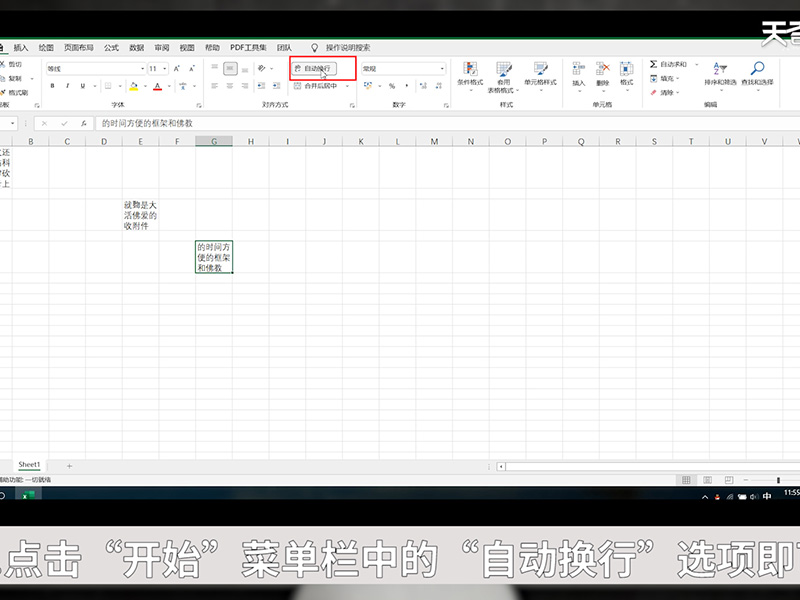
Task: Click the formula bar confirm checkmark
Action: click(x=64, y=123)
